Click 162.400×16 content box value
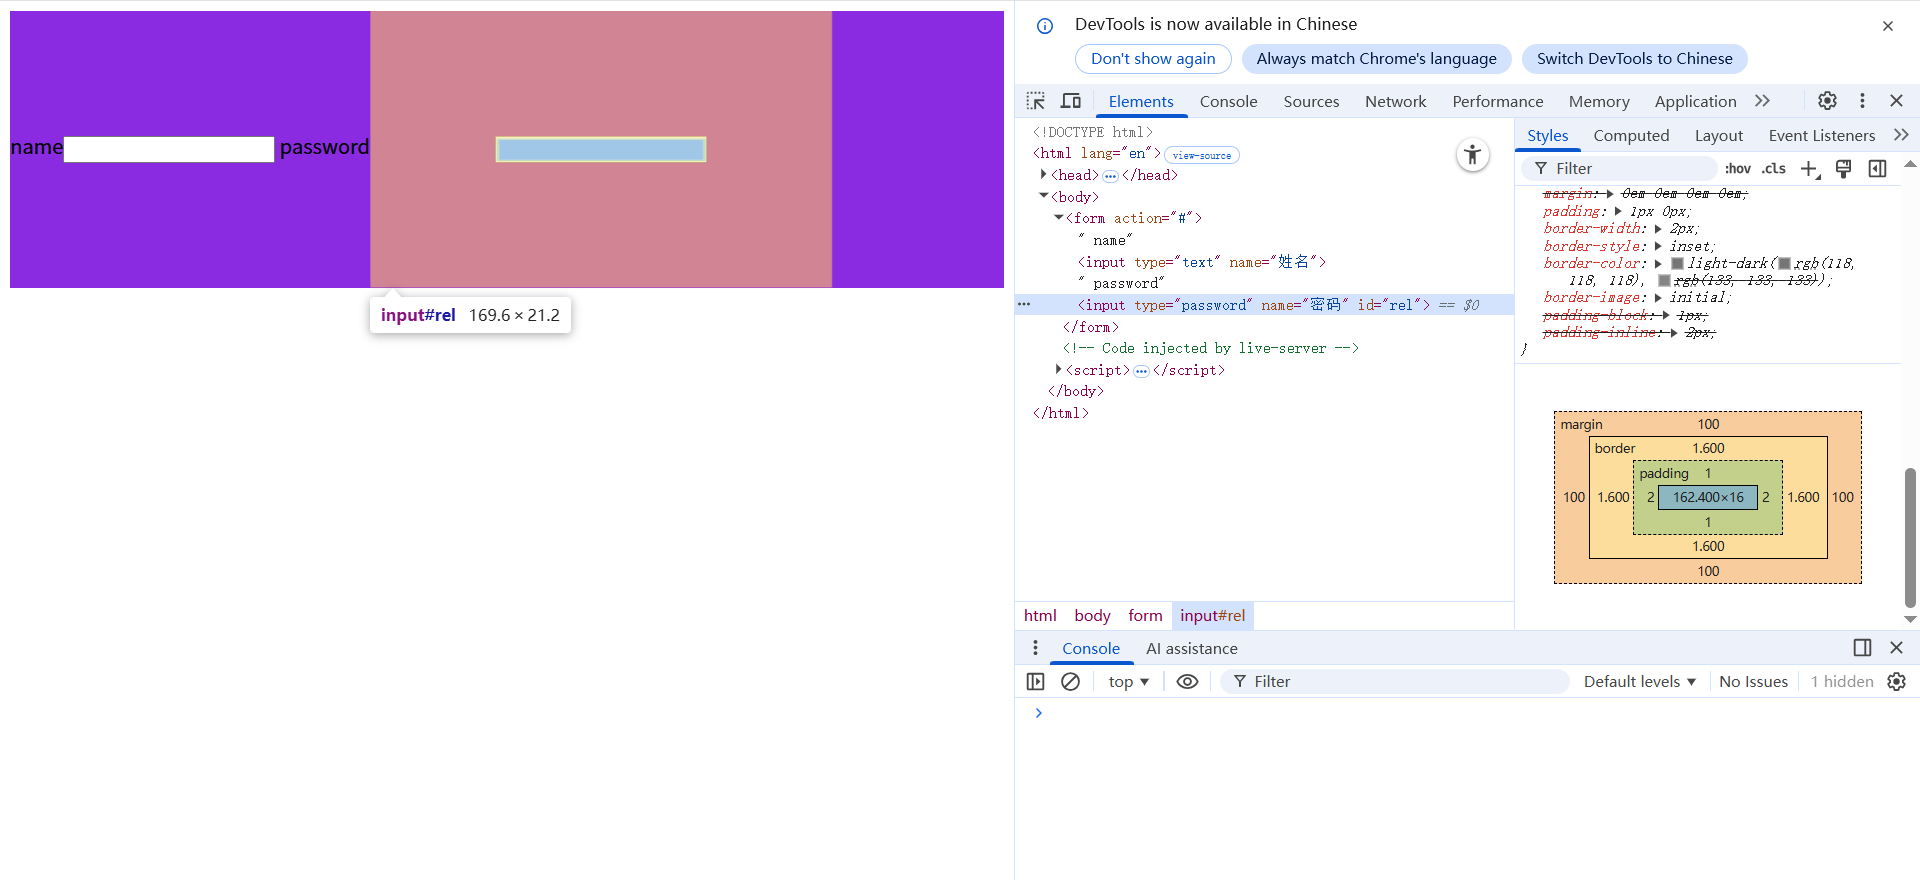The height and width of the screenshot is (880, 1920). 1708,497
